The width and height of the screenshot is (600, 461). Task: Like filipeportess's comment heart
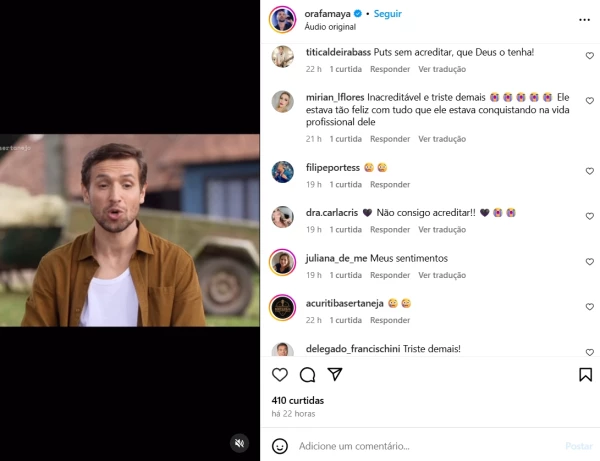590,171
